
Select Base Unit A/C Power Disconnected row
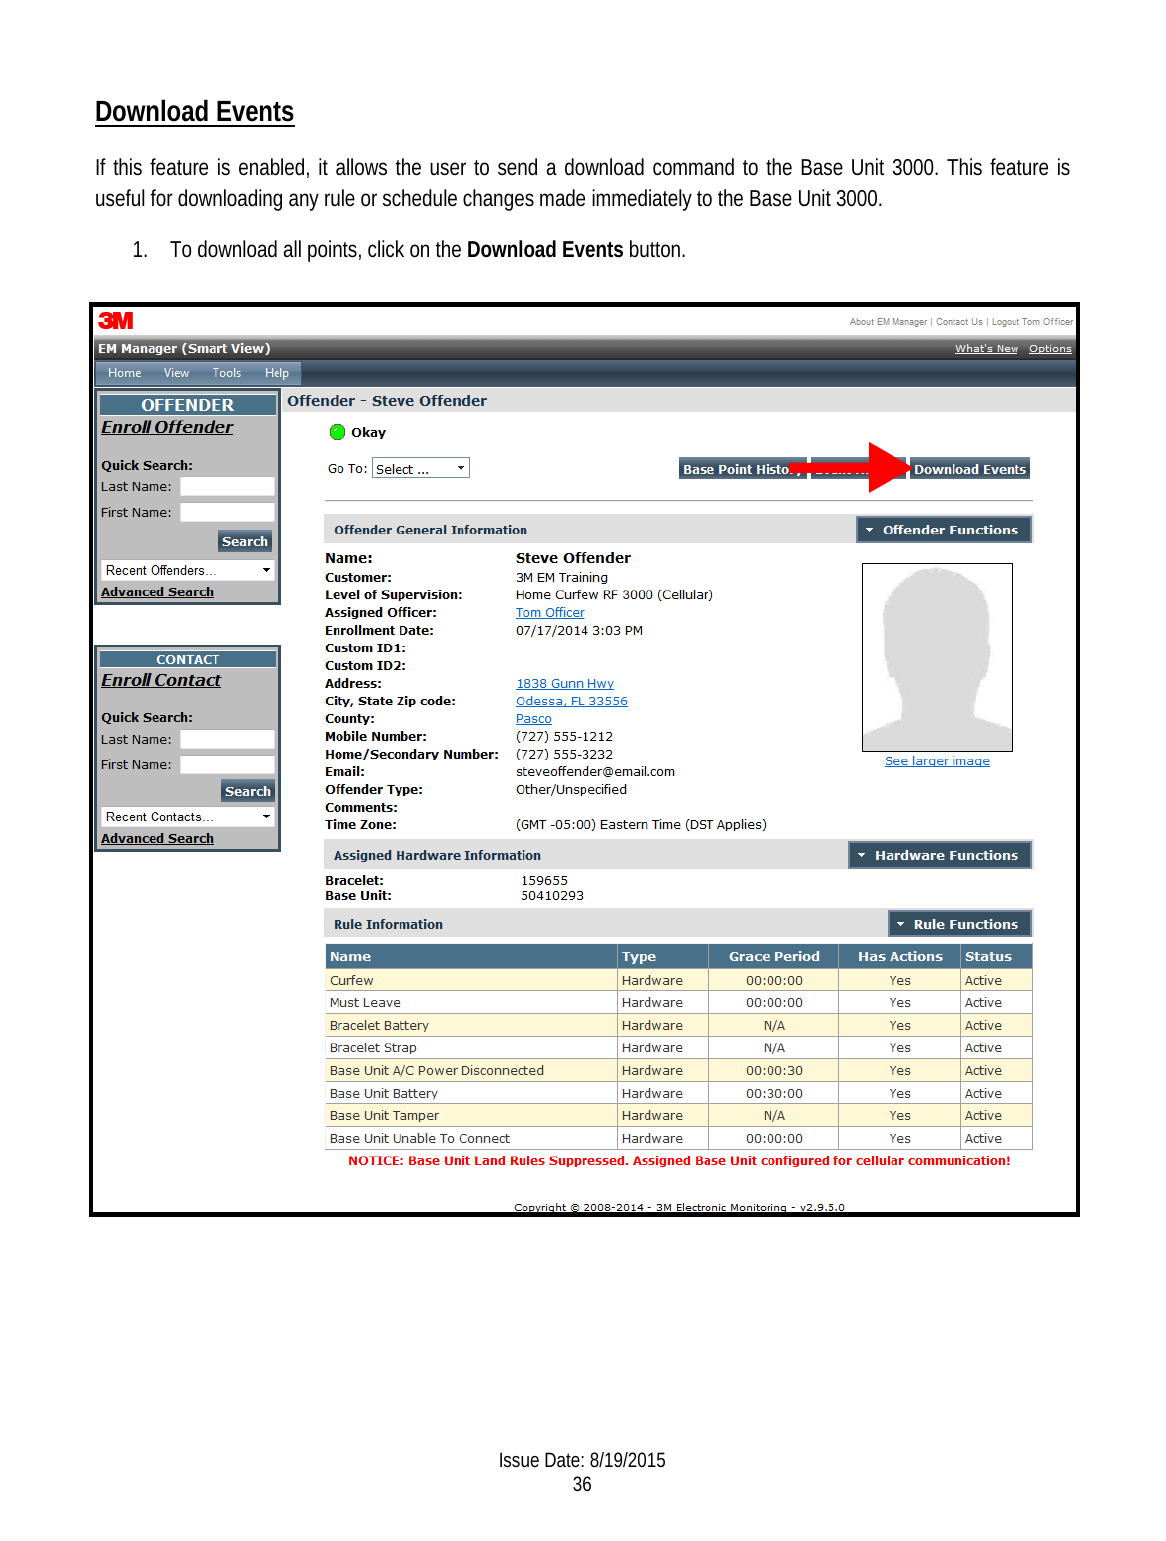(679, 1070)
